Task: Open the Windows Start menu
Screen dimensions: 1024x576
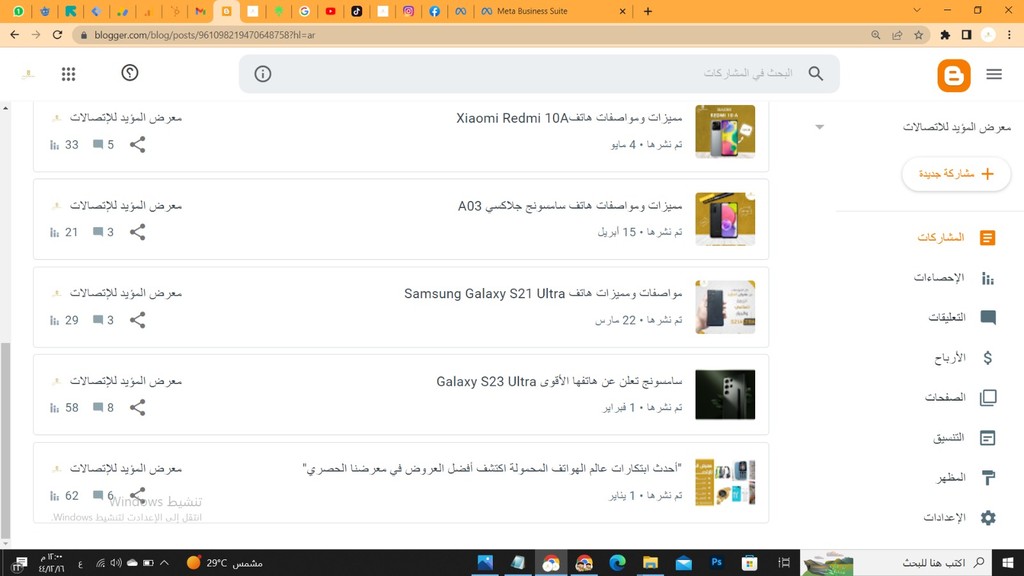Action: (x=1008, y=562)
